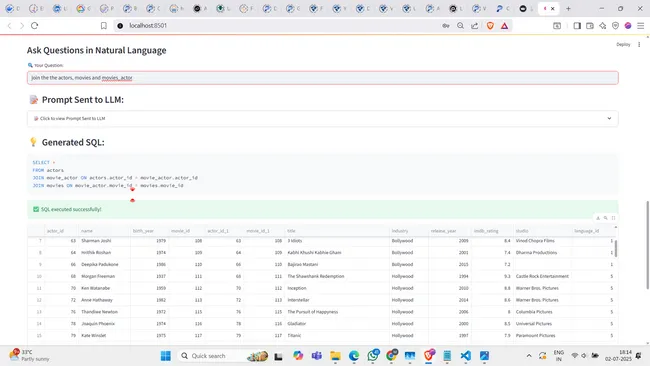
Task: Toggle the browser sidebar panel
Action: tap(577, 26)
